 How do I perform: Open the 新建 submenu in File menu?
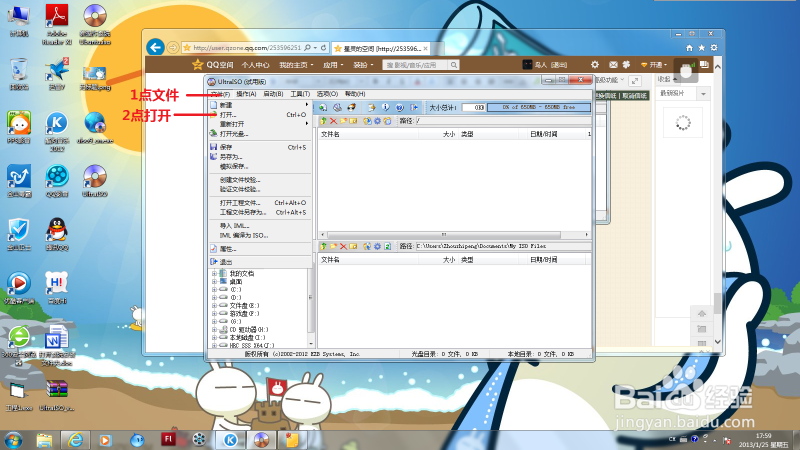click(259, 105)
